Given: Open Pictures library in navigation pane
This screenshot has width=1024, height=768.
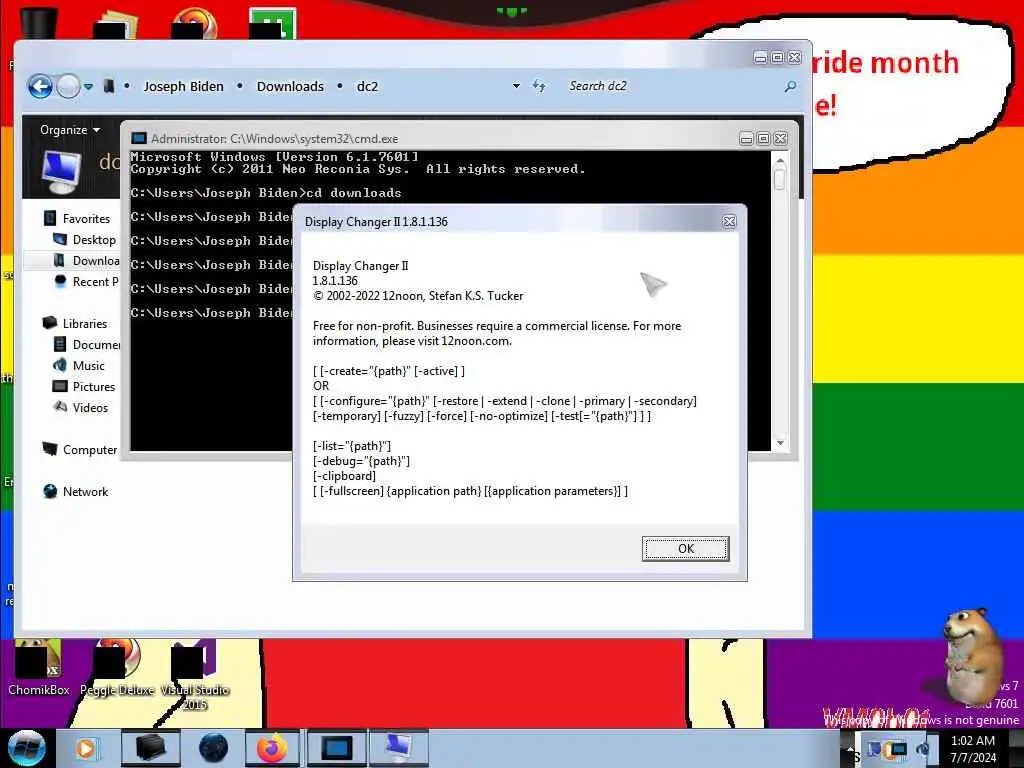Looking at the screenshot, I should point(84,387).
